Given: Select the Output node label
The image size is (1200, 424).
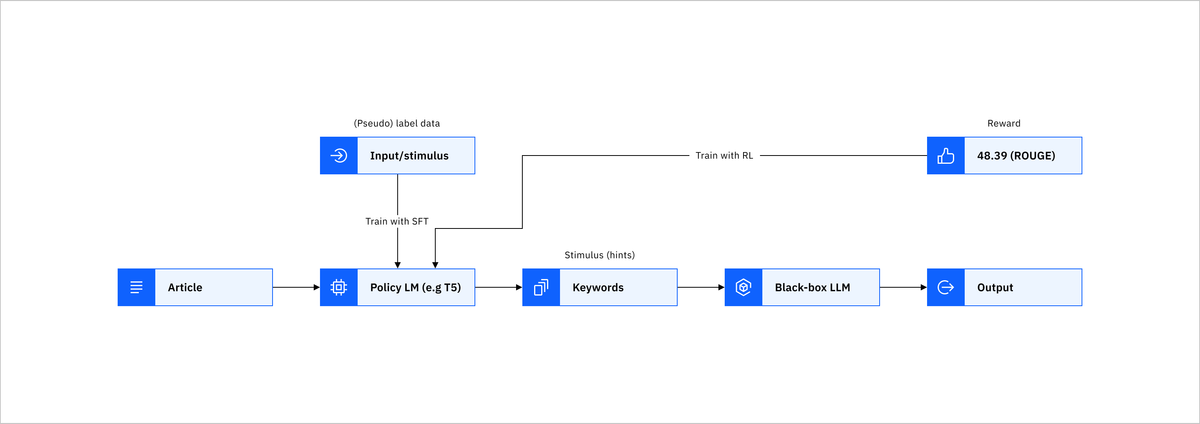Looking at the screenshot, I should 994,287.
